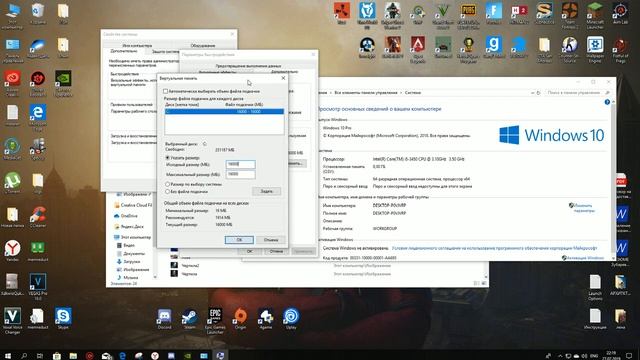The width and height of the screenshot is (640, 360).
Task: Open CCleaner desktop shortcut
Action: (x=38, y=217)
